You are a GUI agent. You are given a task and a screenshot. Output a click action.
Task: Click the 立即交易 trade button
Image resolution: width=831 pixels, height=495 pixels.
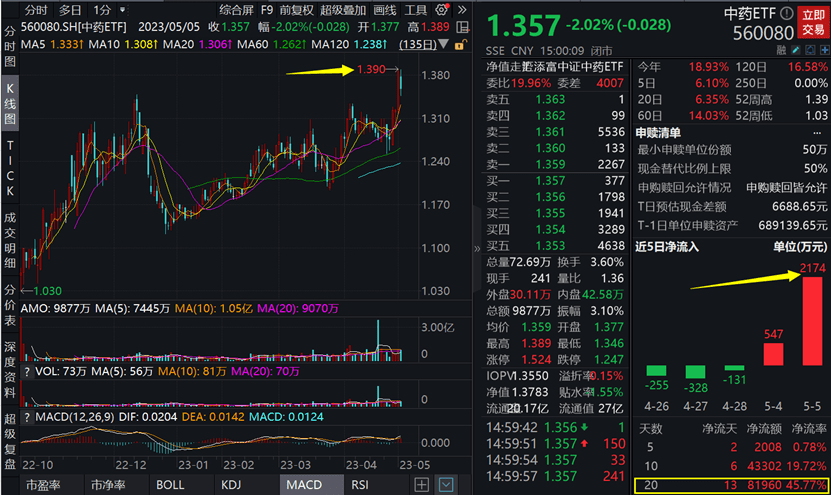[x=813, y=22]
